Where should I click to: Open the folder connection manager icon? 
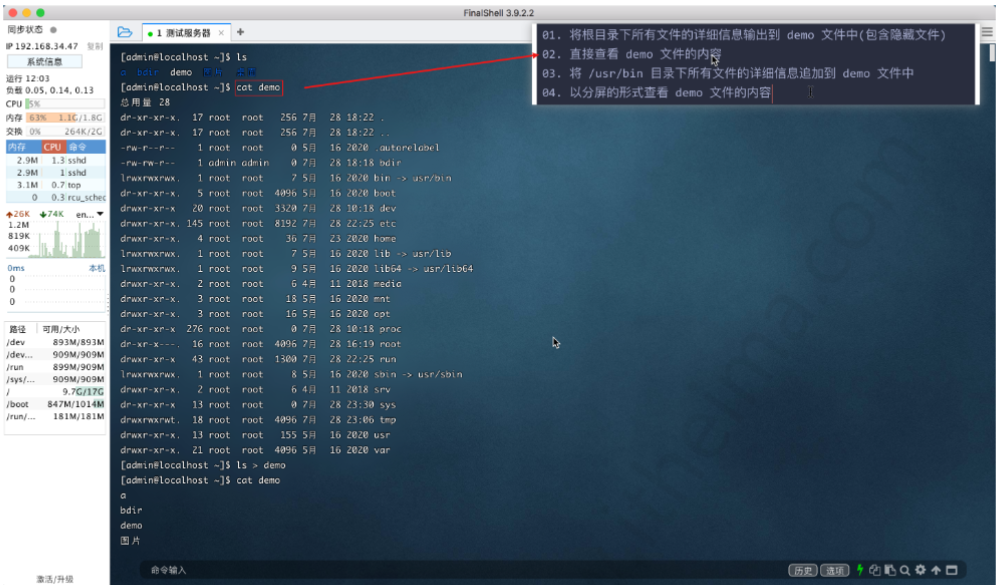125,32
